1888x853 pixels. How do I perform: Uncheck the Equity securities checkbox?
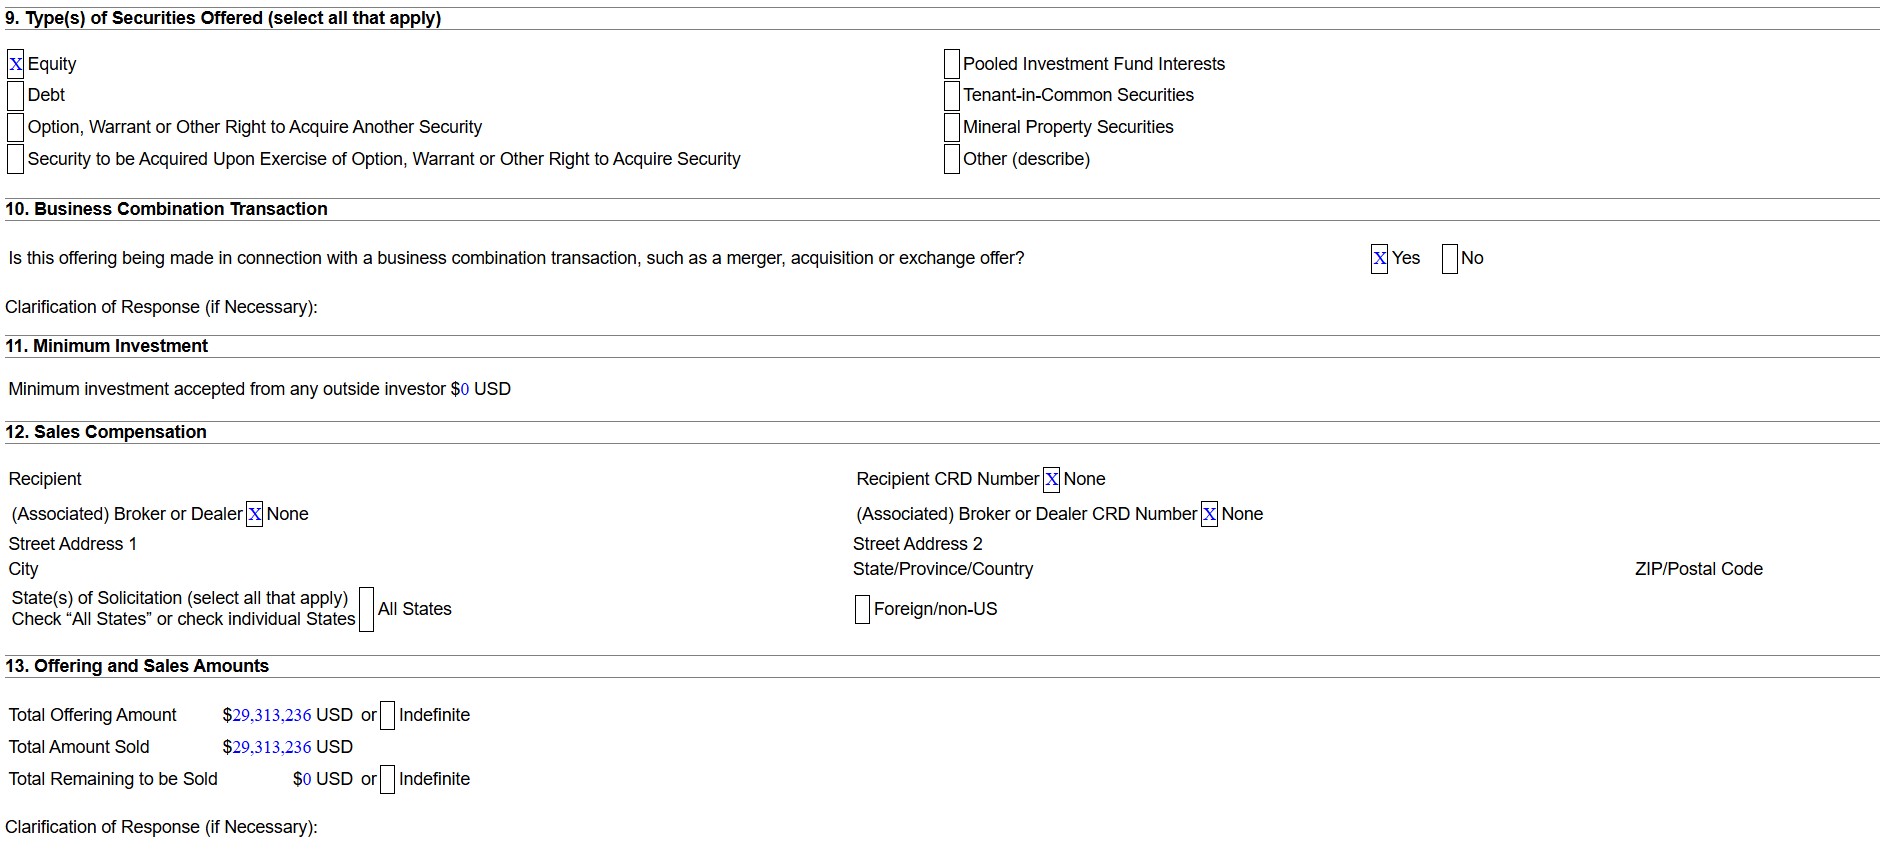16,65
